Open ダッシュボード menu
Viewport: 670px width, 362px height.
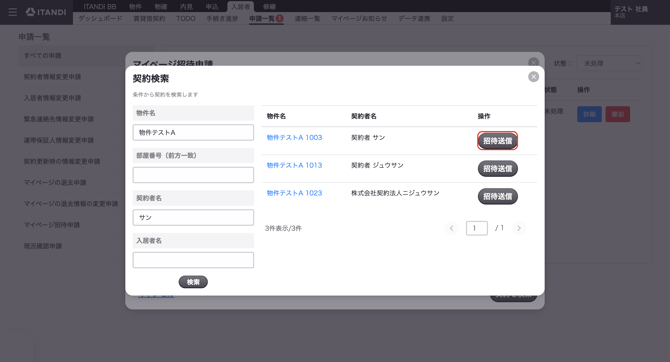click(100, 18)
